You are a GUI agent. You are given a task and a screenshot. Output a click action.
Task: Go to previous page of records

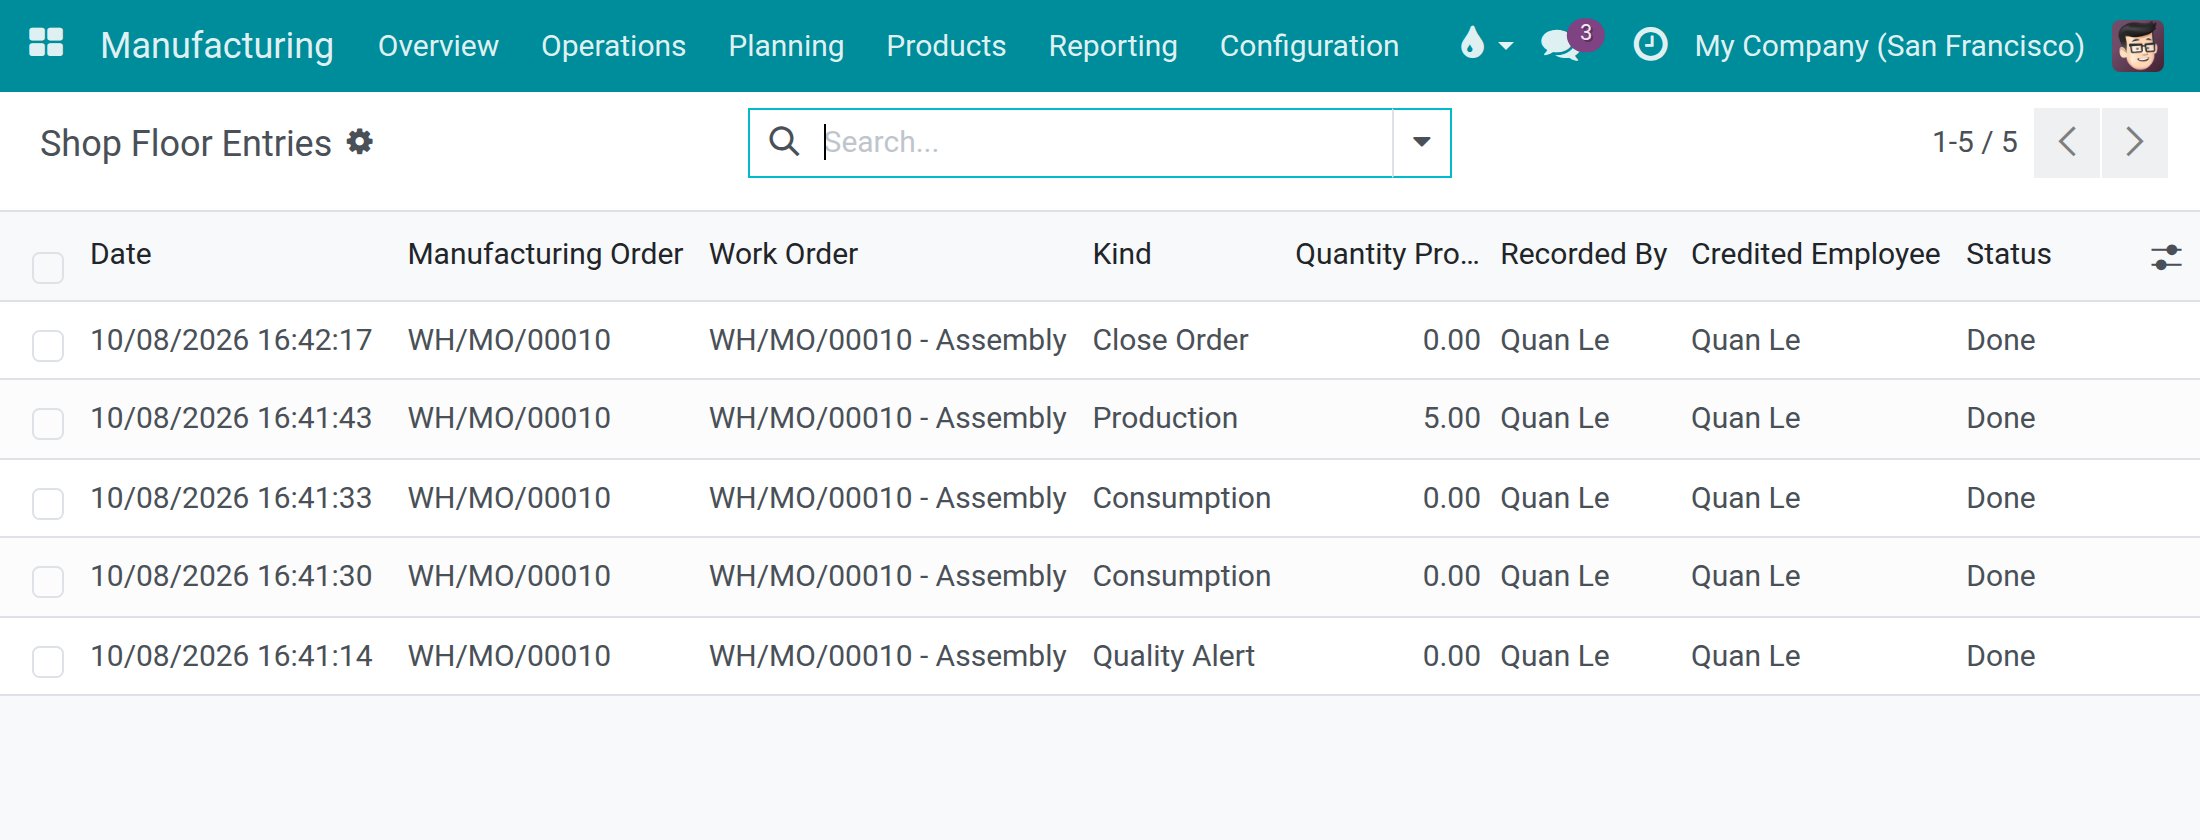pos(2067,143)
